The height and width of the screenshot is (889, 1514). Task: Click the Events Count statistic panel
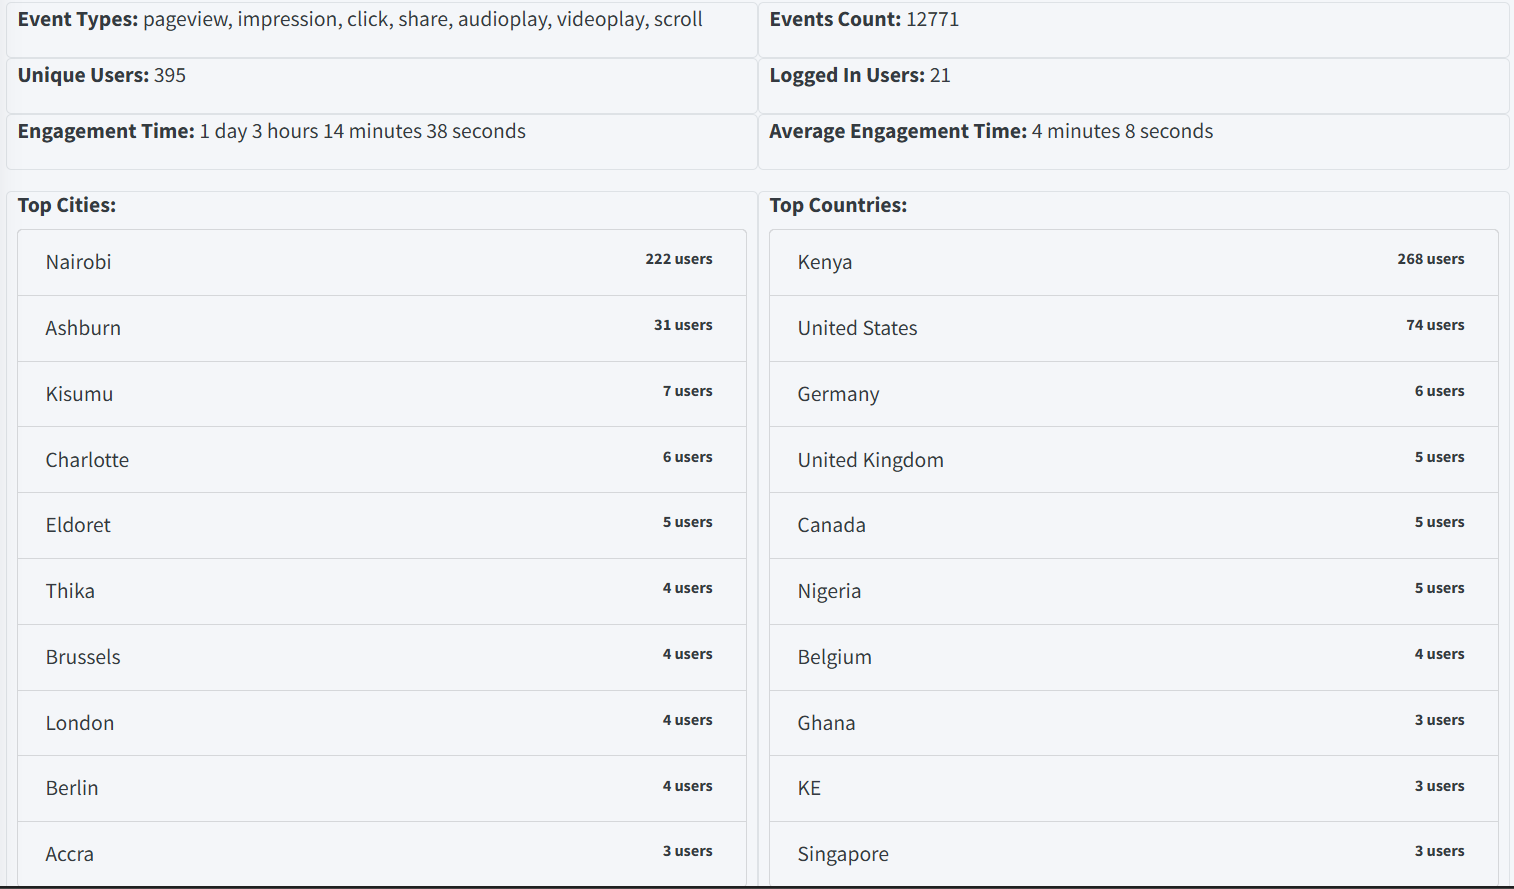pos(1133,30)
